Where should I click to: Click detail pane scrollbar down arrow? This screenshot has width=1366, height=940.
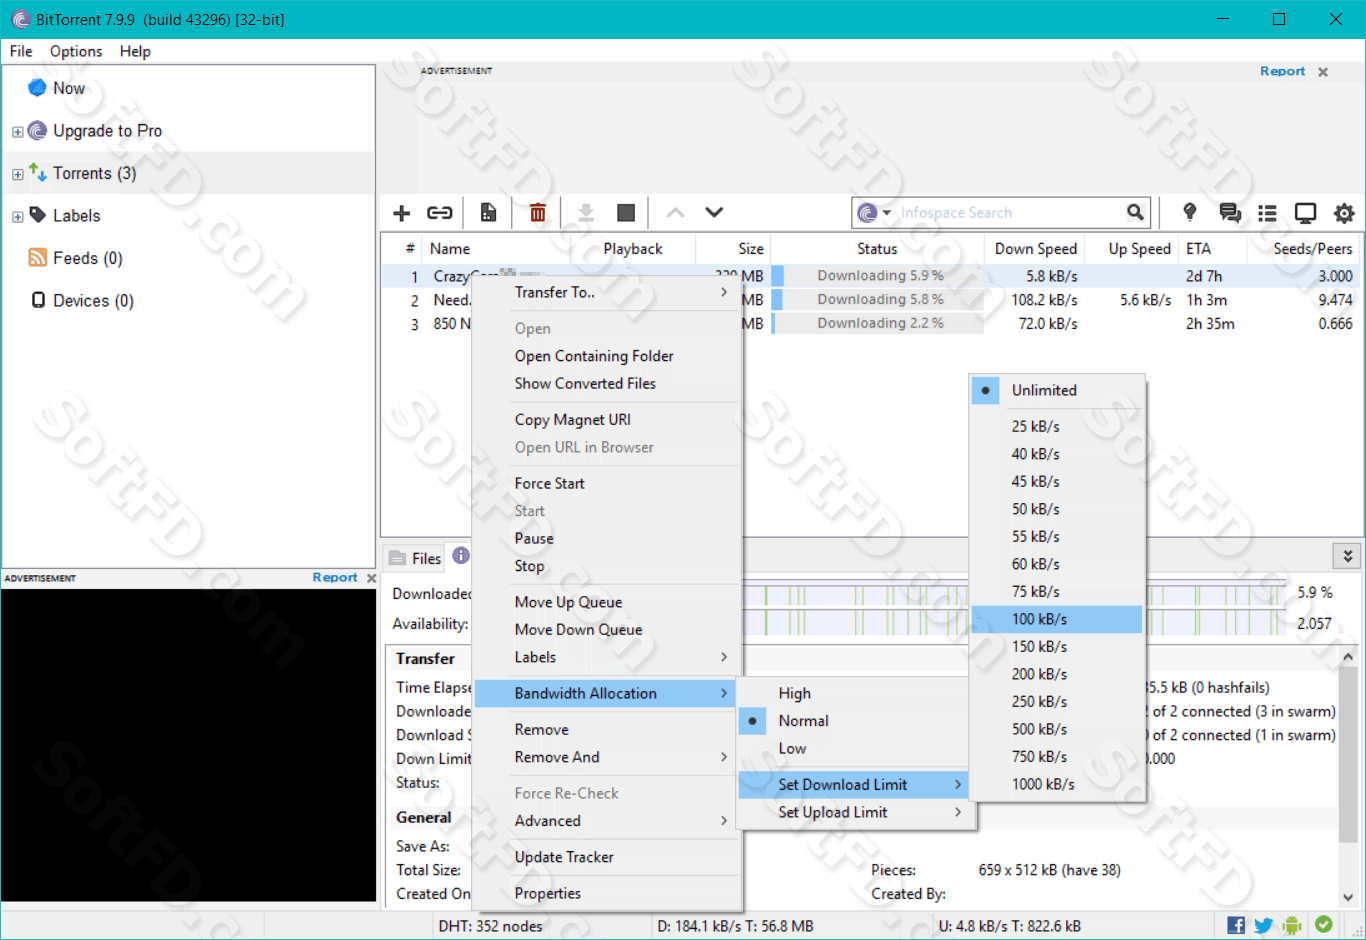pyautogui.click(x=1348, y=898)
